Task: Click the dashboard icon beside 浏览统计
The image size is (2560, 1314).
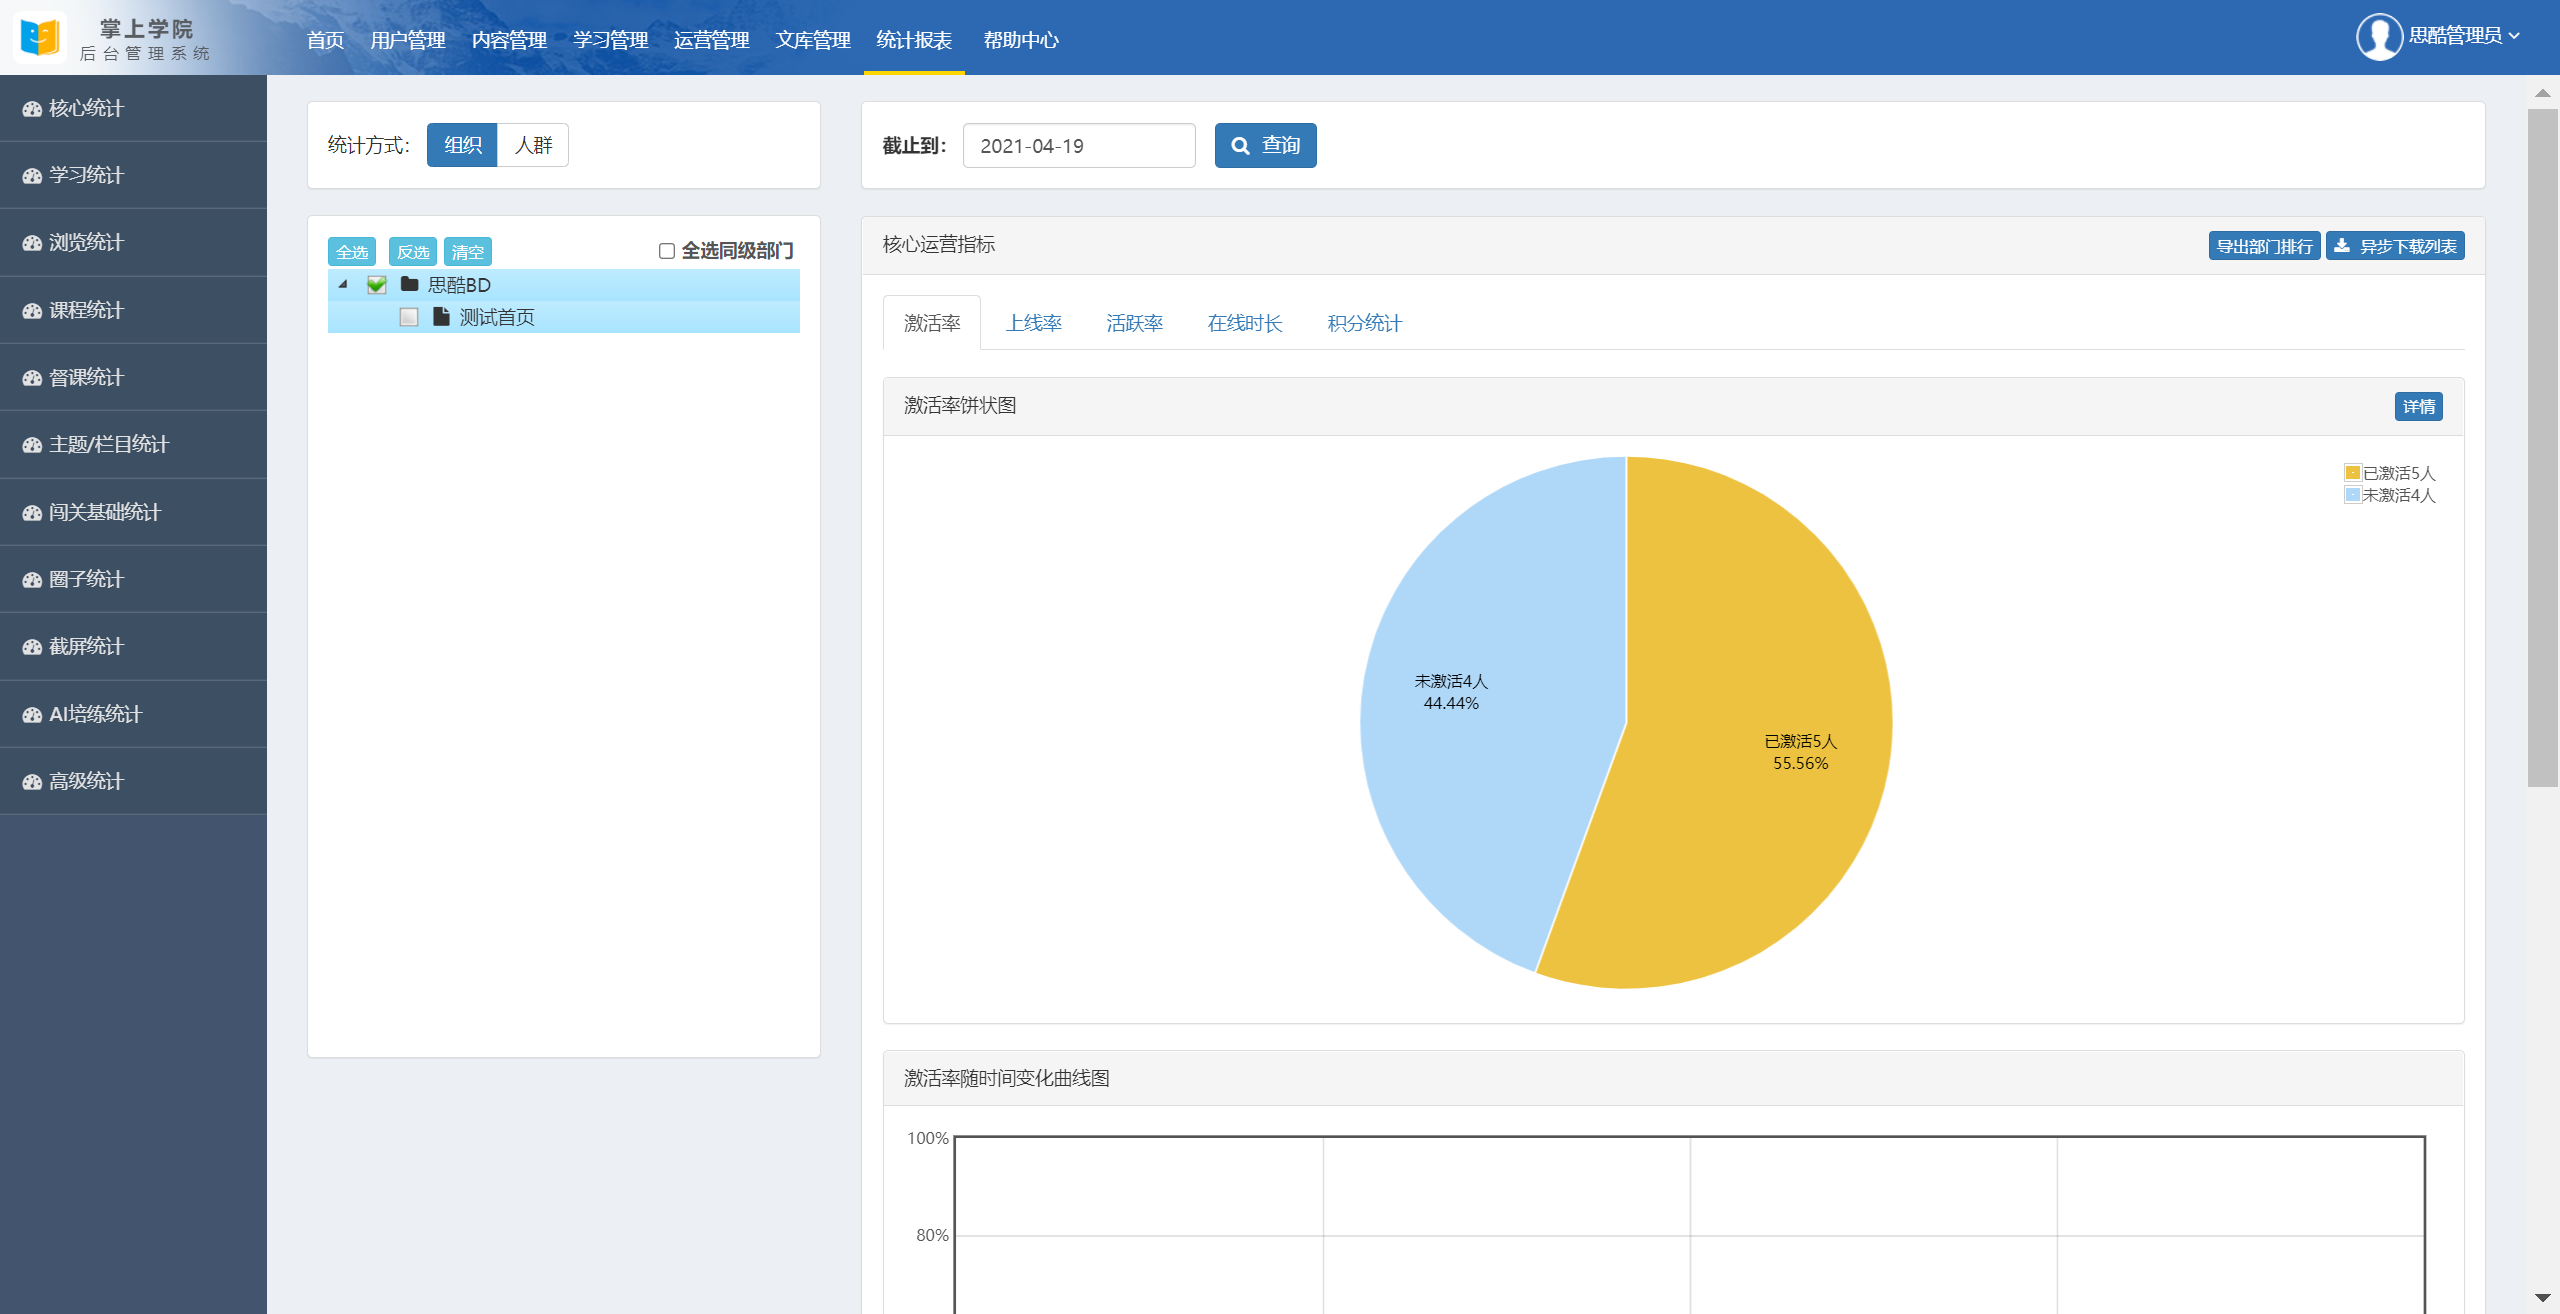Action: (32, 243)
